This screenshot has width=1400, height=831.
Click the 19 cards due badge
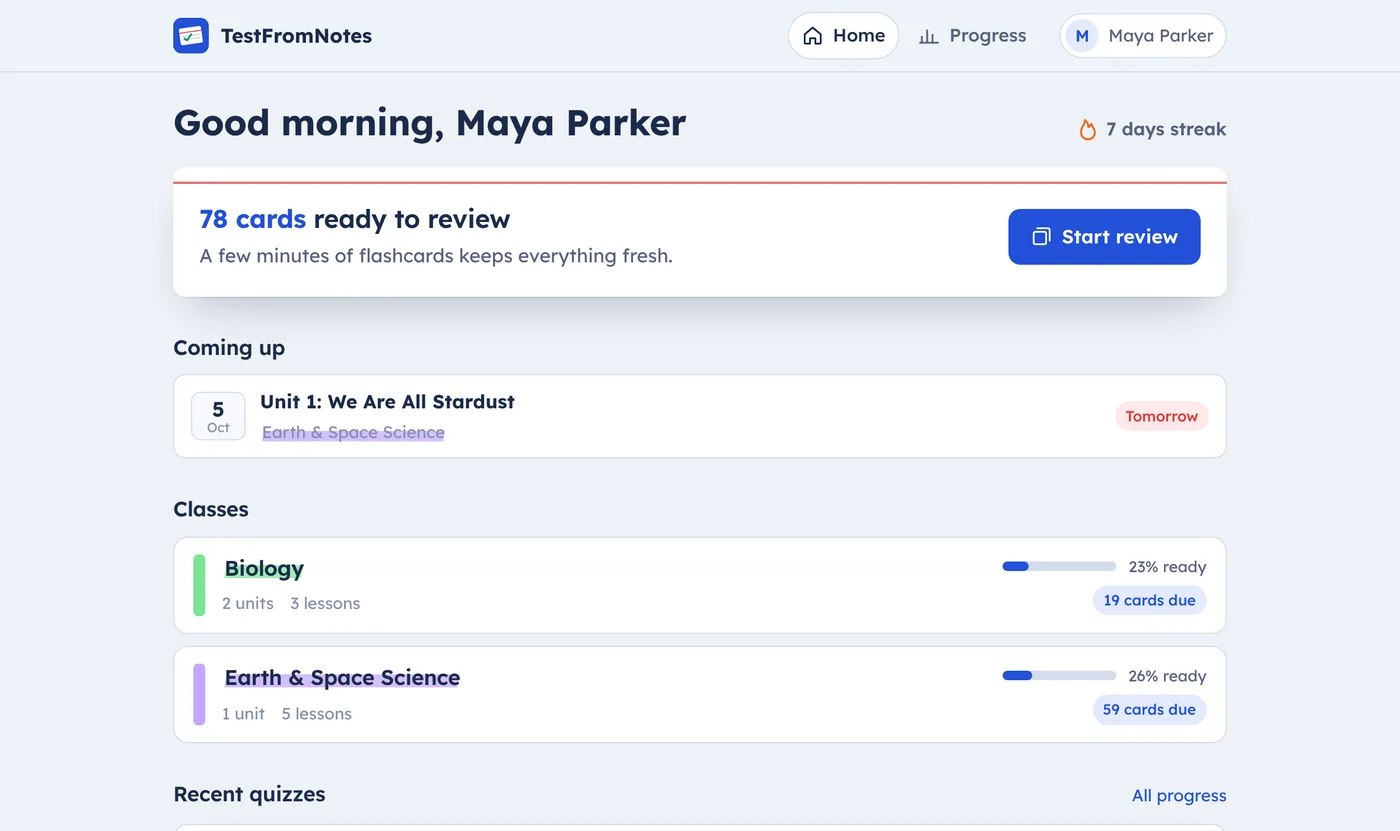click(x=1149, y=601)
